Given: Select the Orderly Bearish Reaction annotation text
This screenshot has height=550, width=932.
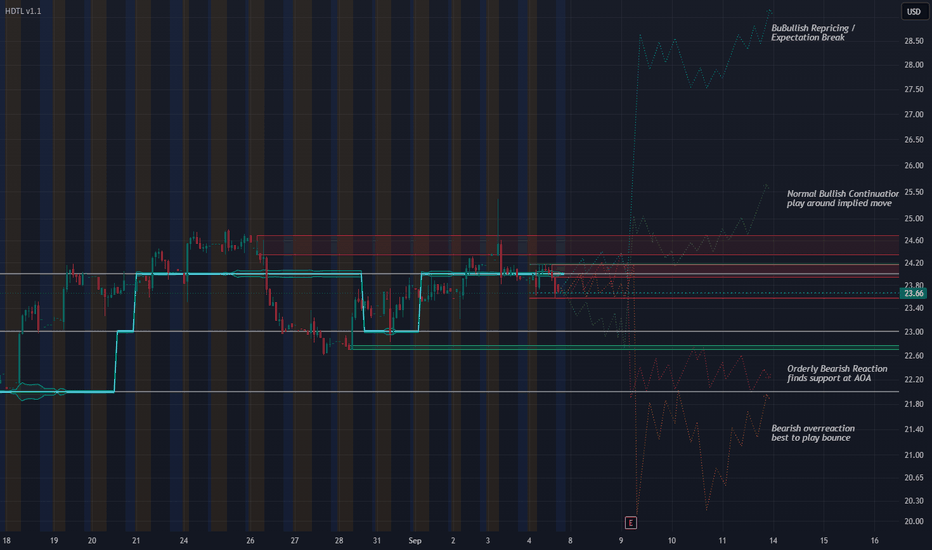Looking at the screenshot, I should point(837,373).
